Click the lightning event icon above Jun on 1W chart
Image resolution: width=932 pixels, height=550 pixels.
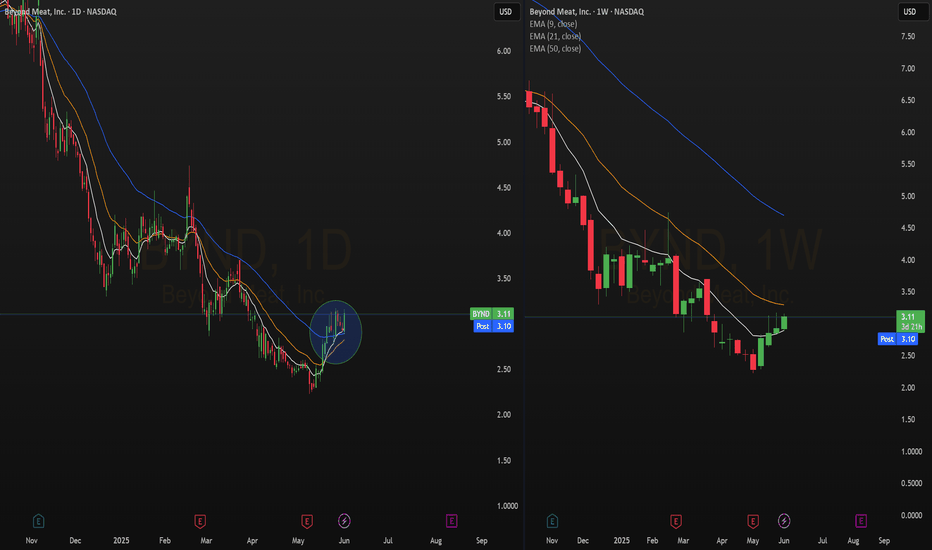(x=784, y=521)
